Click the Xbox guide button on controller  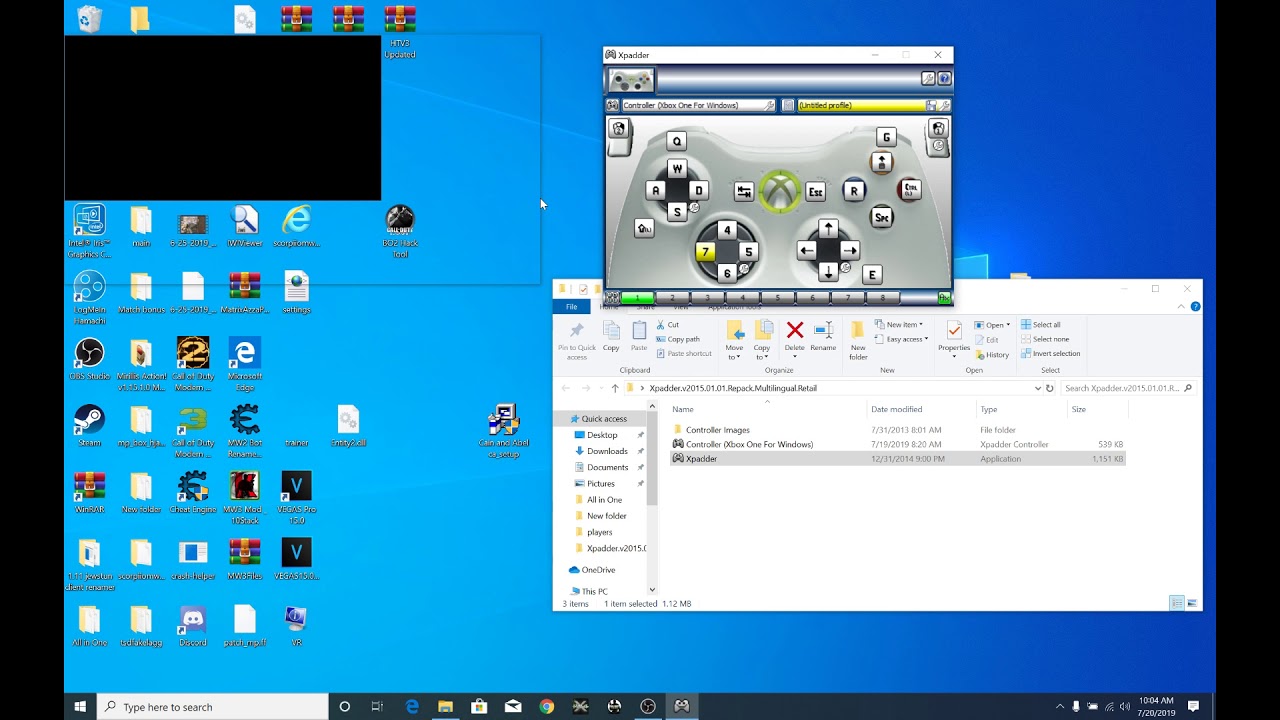click(779, 191)
